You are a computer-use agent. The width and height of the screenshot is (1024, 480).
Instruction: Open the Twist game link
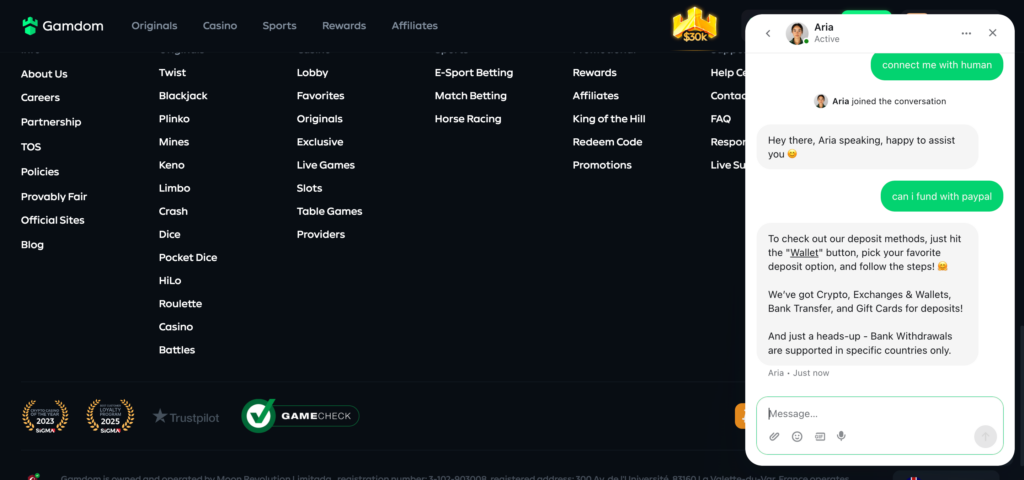tap(172, 72)
